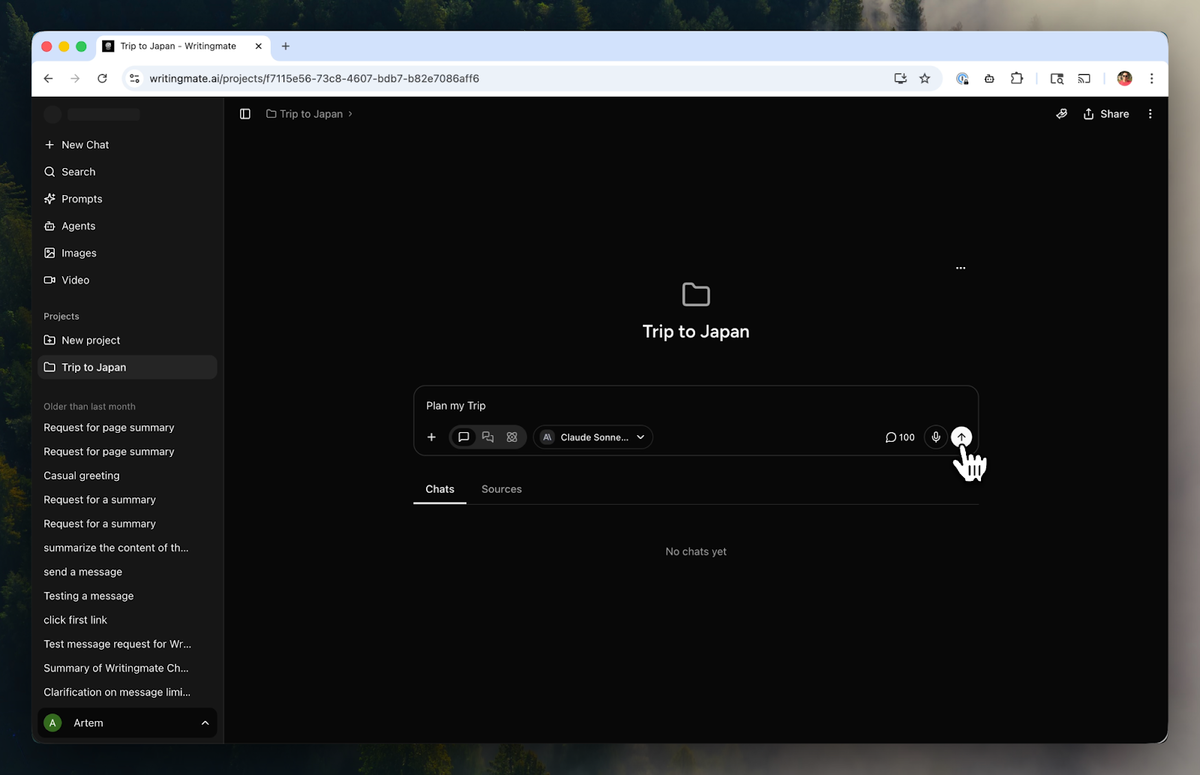Select the Chats tab
1200x775 pixels.
(x=440, y=489)
